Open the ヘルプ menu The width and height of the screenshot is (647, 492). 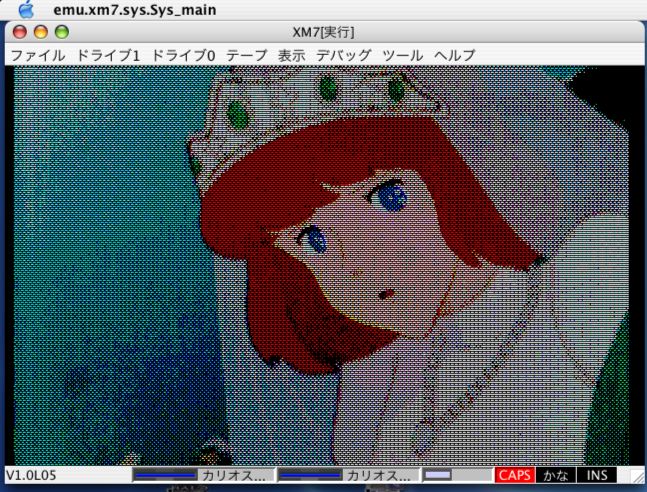[455, 55]
